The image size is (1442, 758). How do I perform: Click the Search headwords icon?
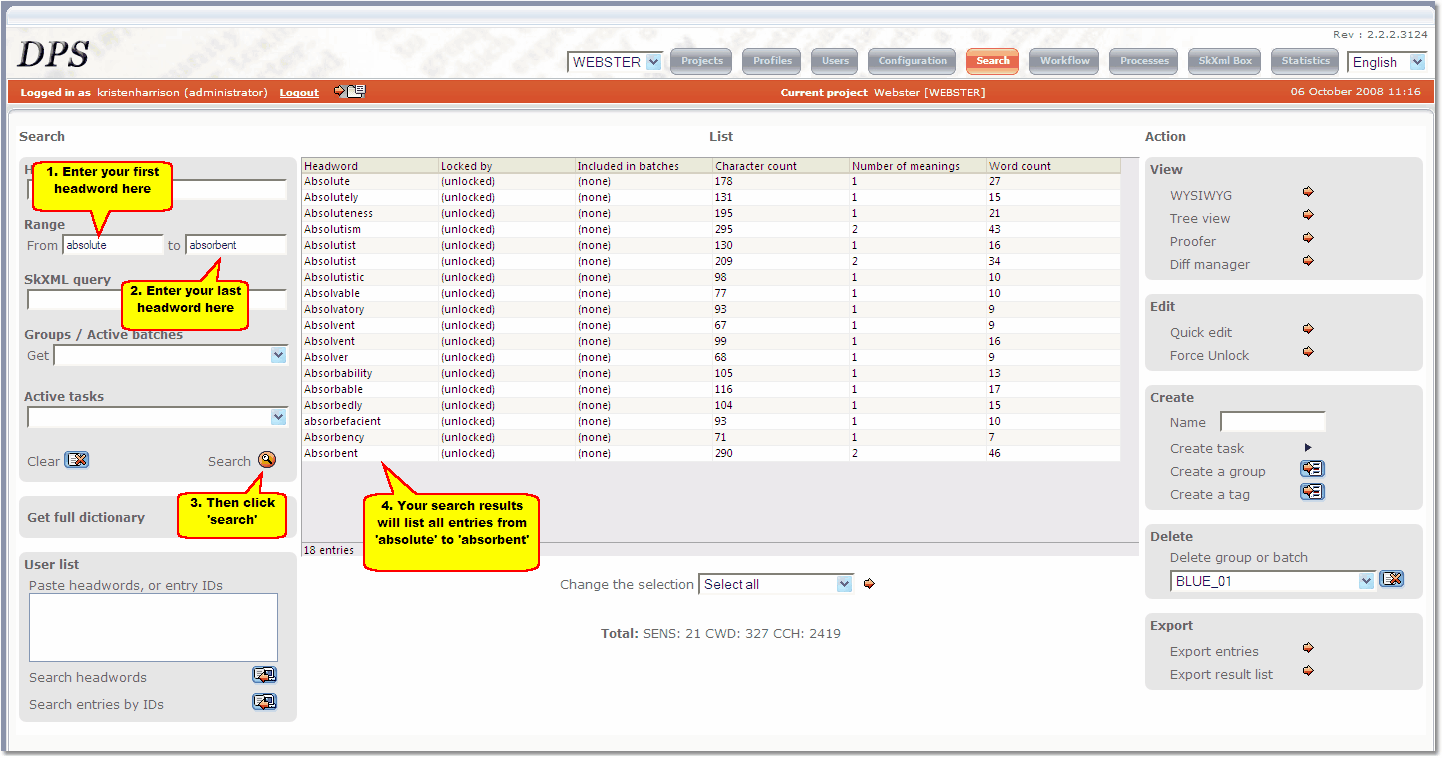click(264, 675)
